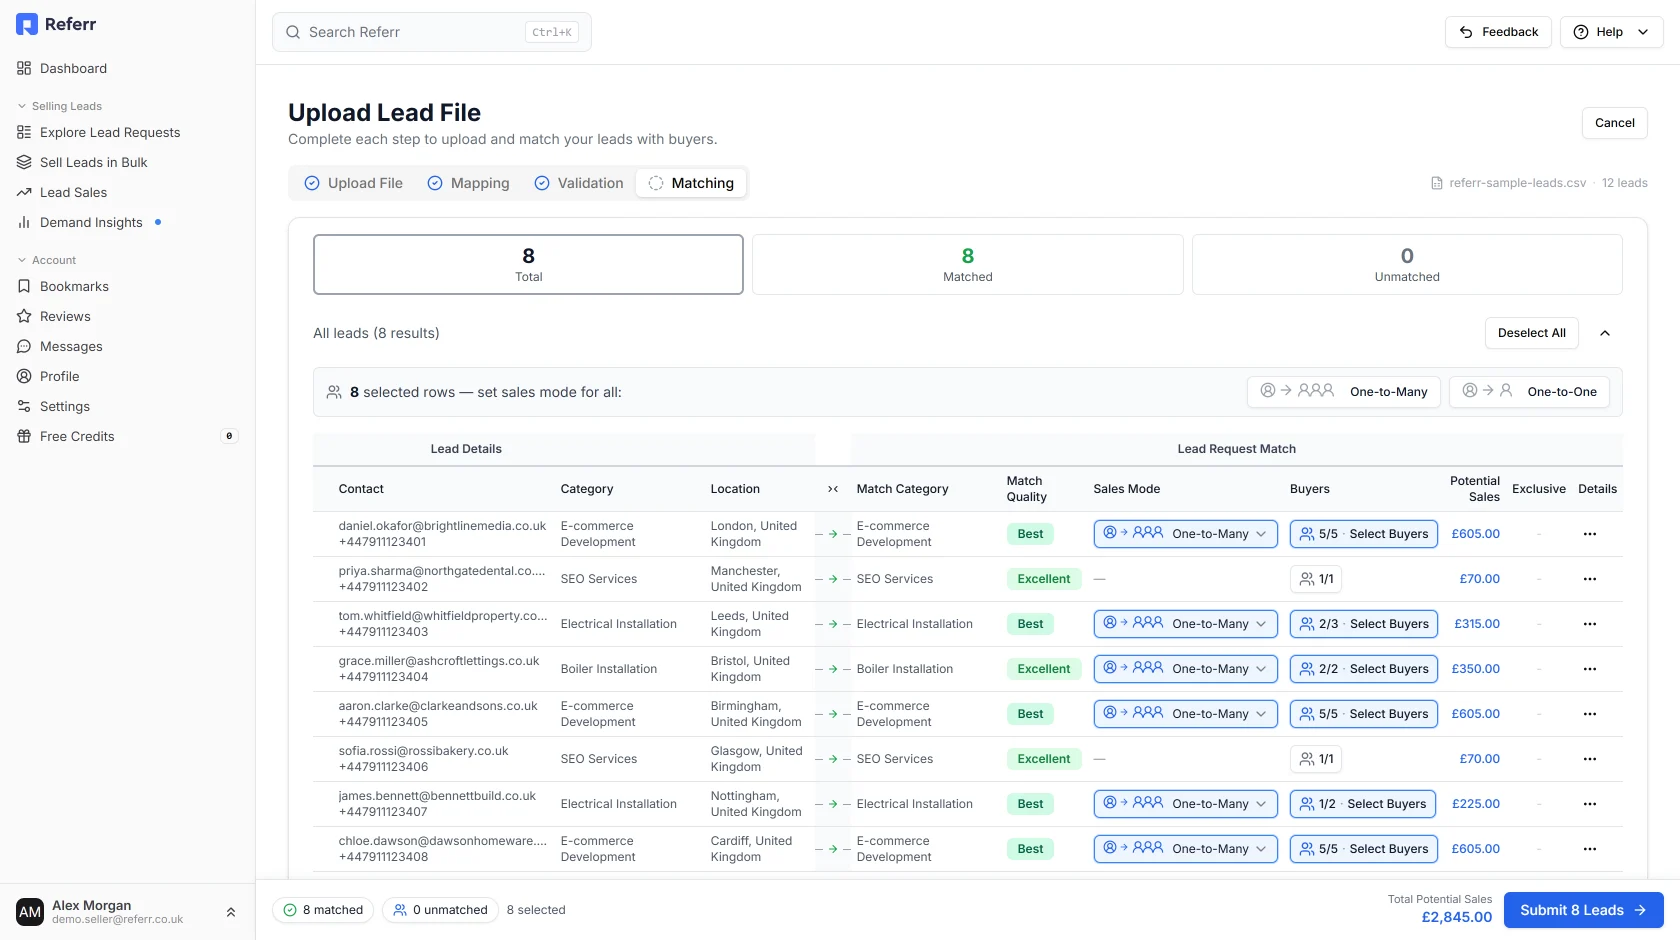The image size is (1680, 940).
Task: Filter leads by Unmatched card
Action: [x=1407, y=265]
